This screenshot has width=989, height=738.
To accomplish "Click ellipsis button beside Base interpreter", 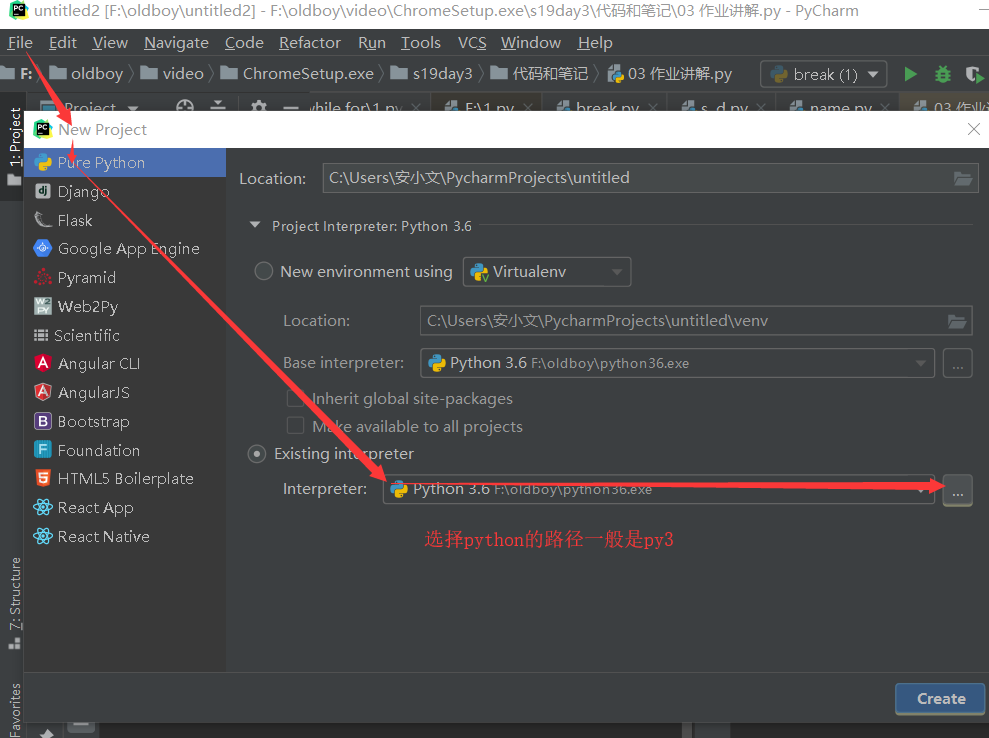I will 957,363.
